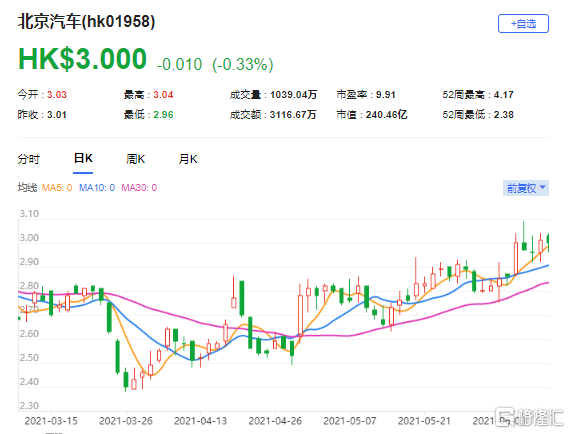The image size is (570, 434).
Task: Open the 周K tab
Action: pyautogui.click(x=136, y=159)
